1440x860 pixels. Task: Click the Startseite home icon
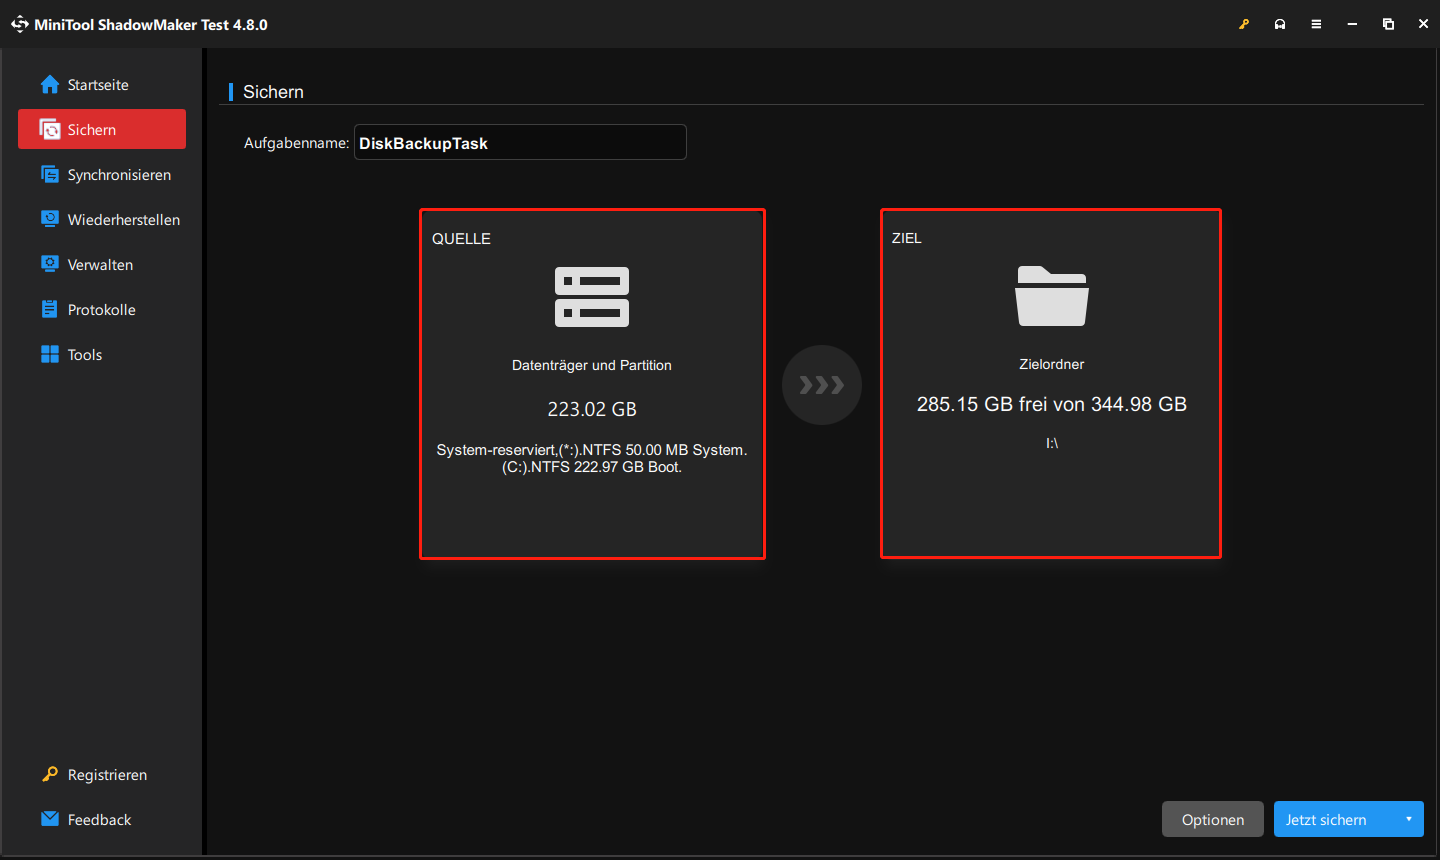(50, 85)
